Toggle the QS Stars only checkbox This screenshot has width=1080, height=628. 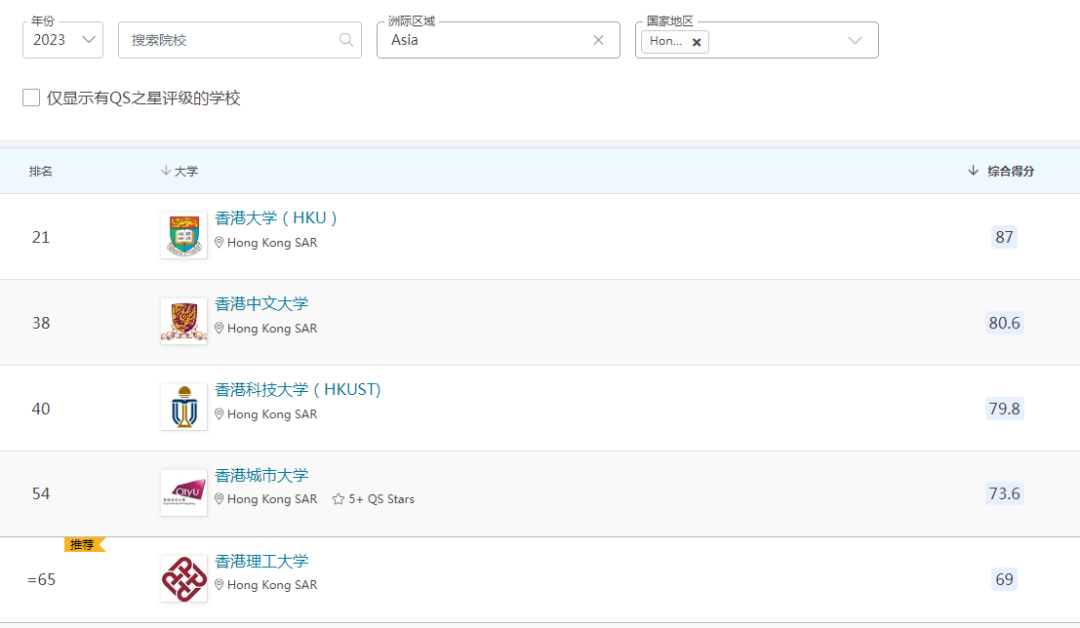click(31, 98)
